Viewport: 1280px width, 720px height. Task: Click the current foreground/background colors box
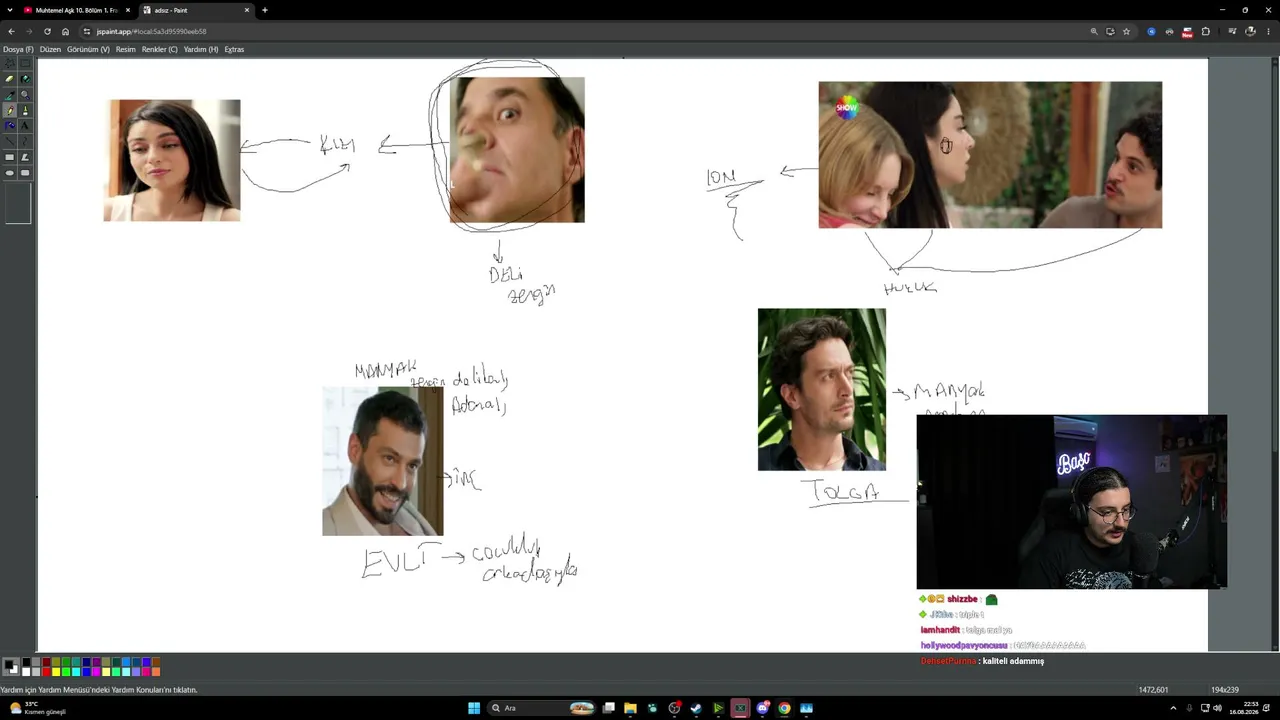coord(10,667)
